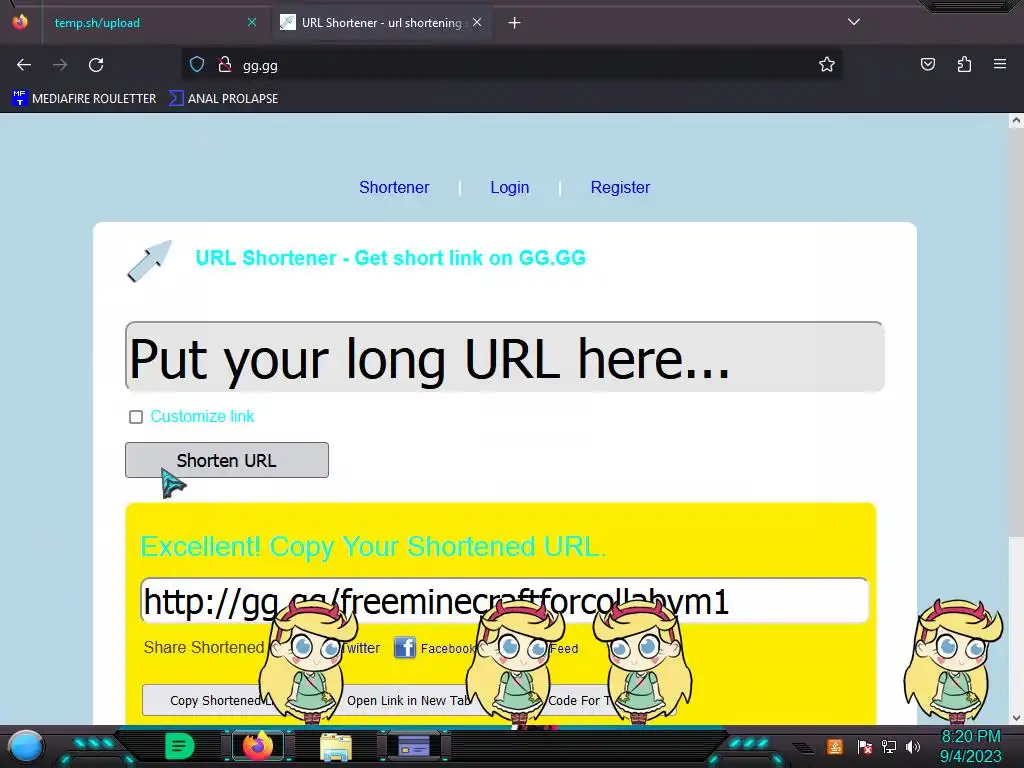
Task: Reload the gg.gg page
Action: point(96,65)
